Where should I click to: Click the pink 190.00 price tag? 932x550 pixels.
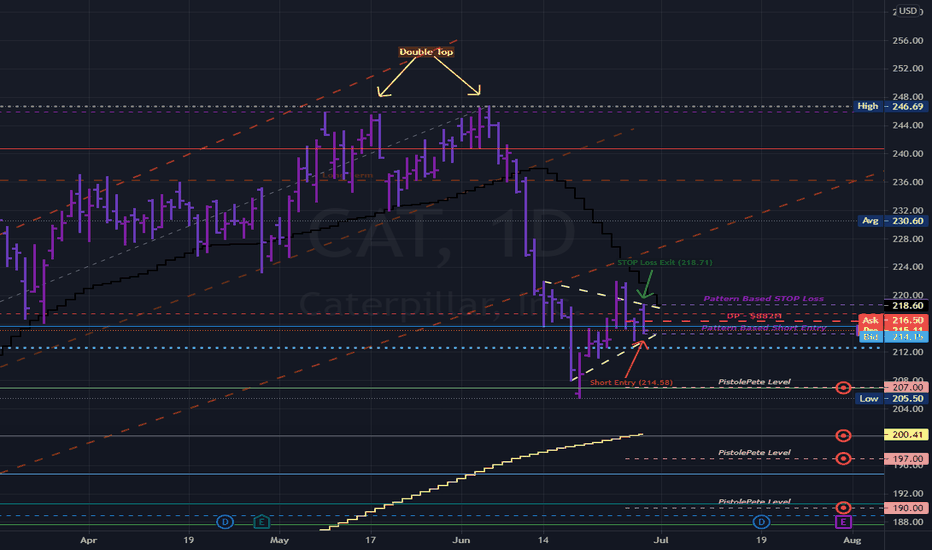click(x=906, y=508)
